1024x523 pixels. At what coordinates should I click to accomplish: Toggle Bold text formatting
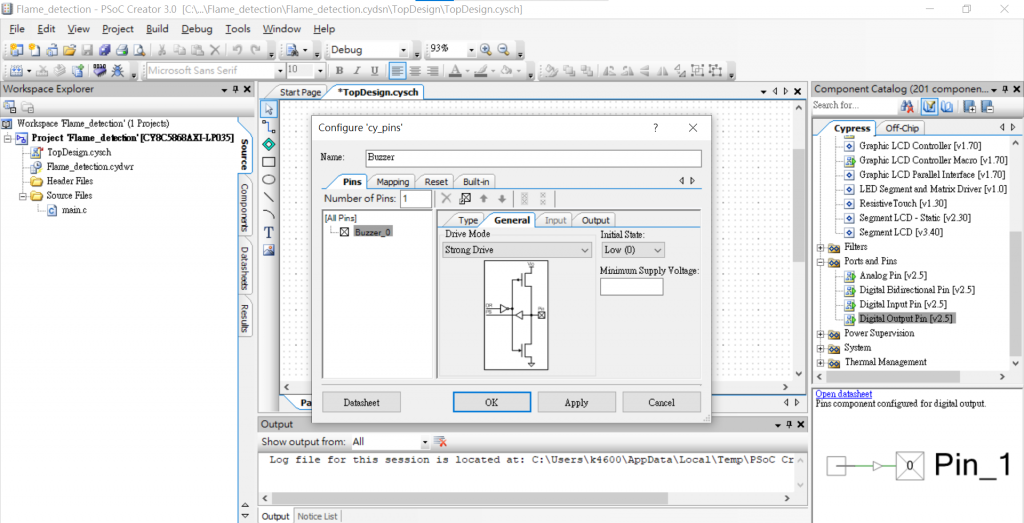point(340,71)
